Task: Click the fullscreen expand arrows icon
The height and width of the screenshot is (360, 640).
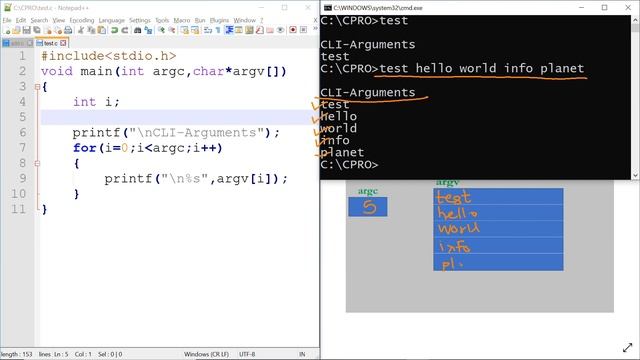Action: (x=627, y=348)
